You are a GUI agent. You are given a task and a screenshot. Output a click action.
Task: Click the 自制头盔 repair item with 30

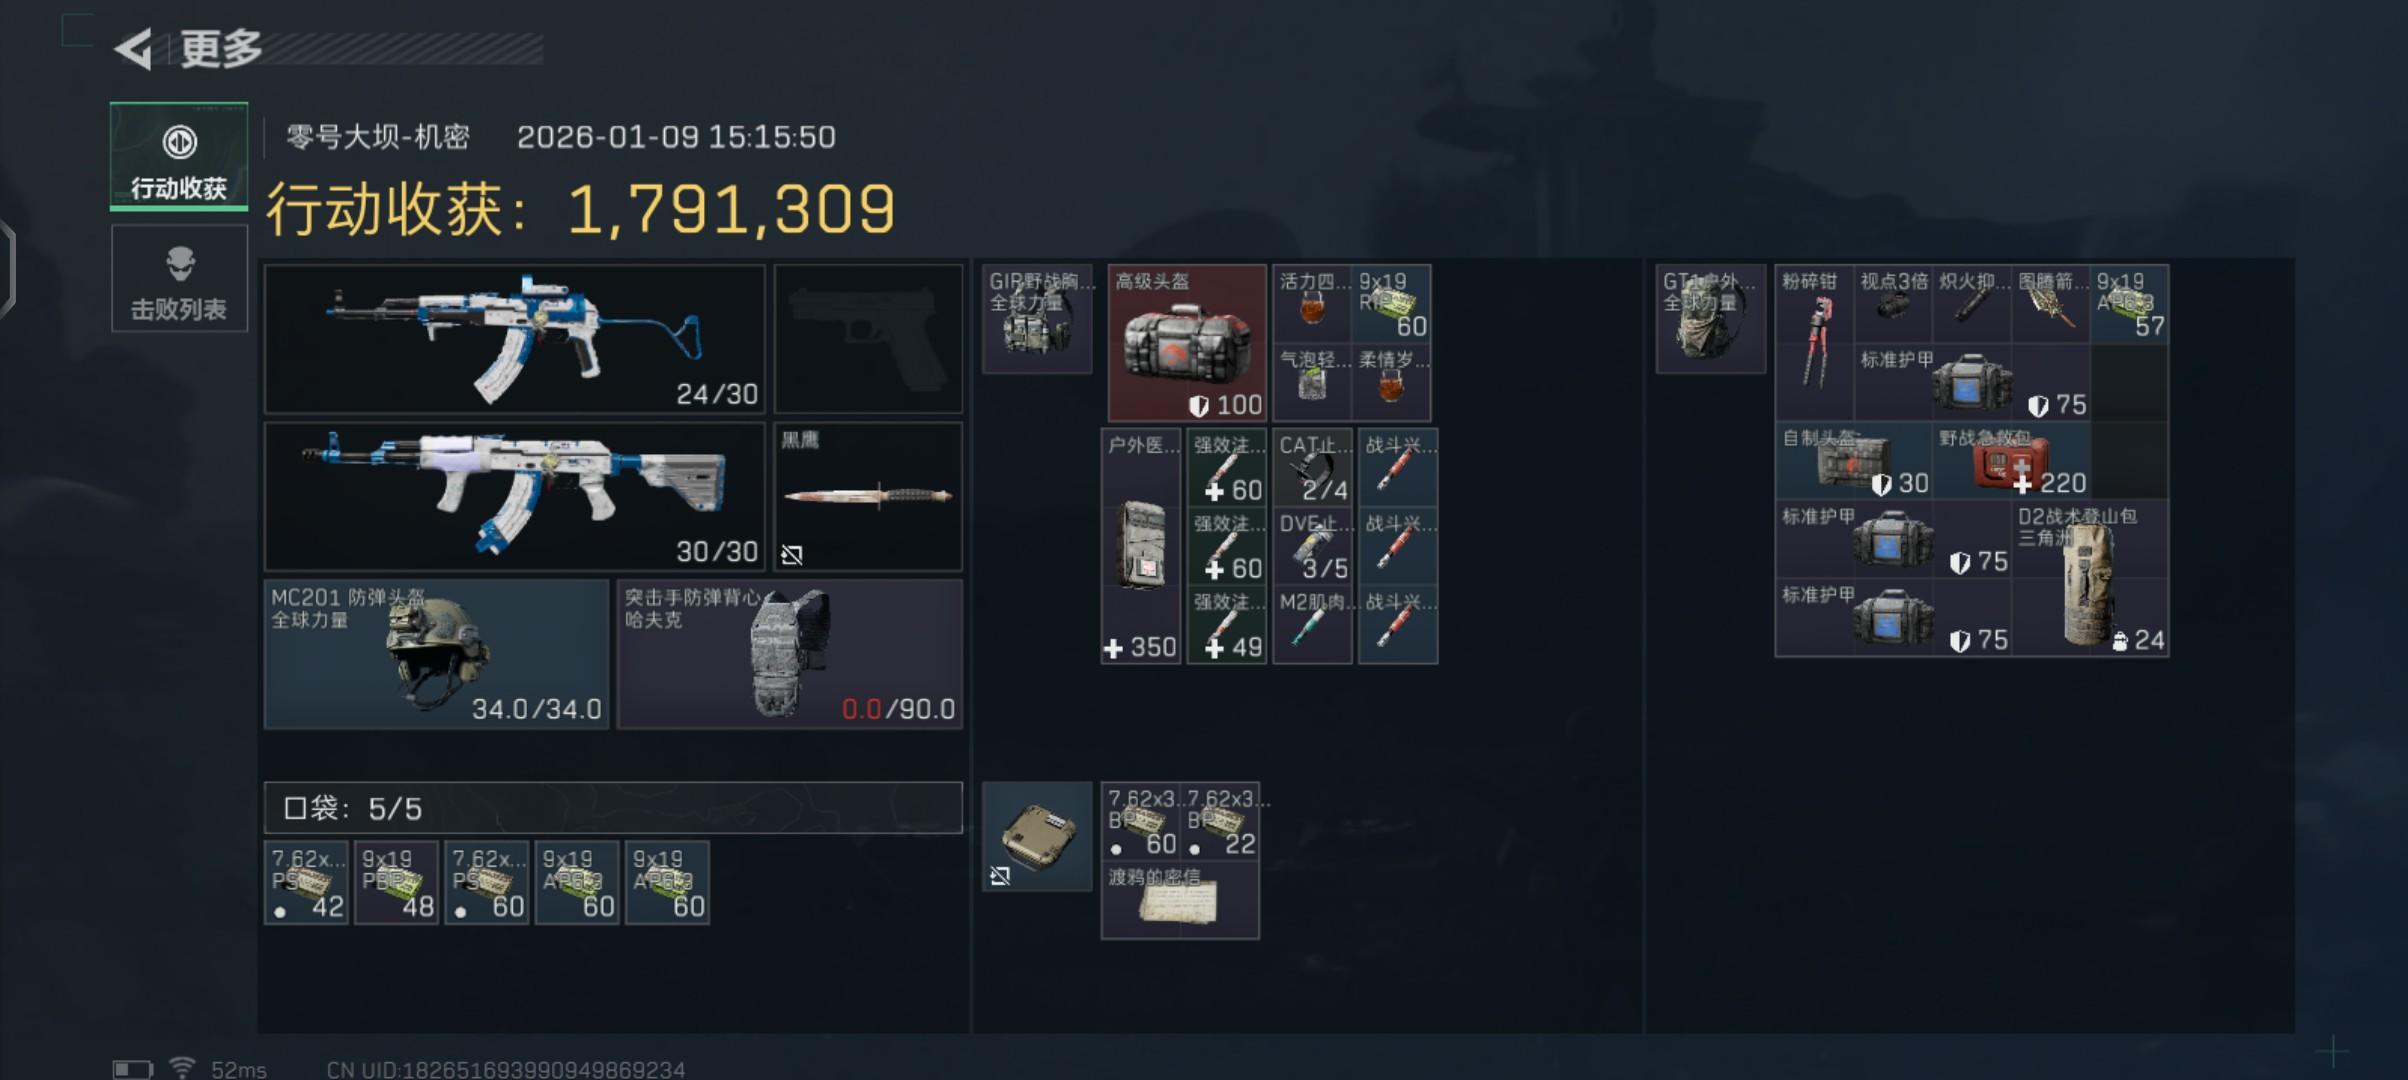point(1854,461)
